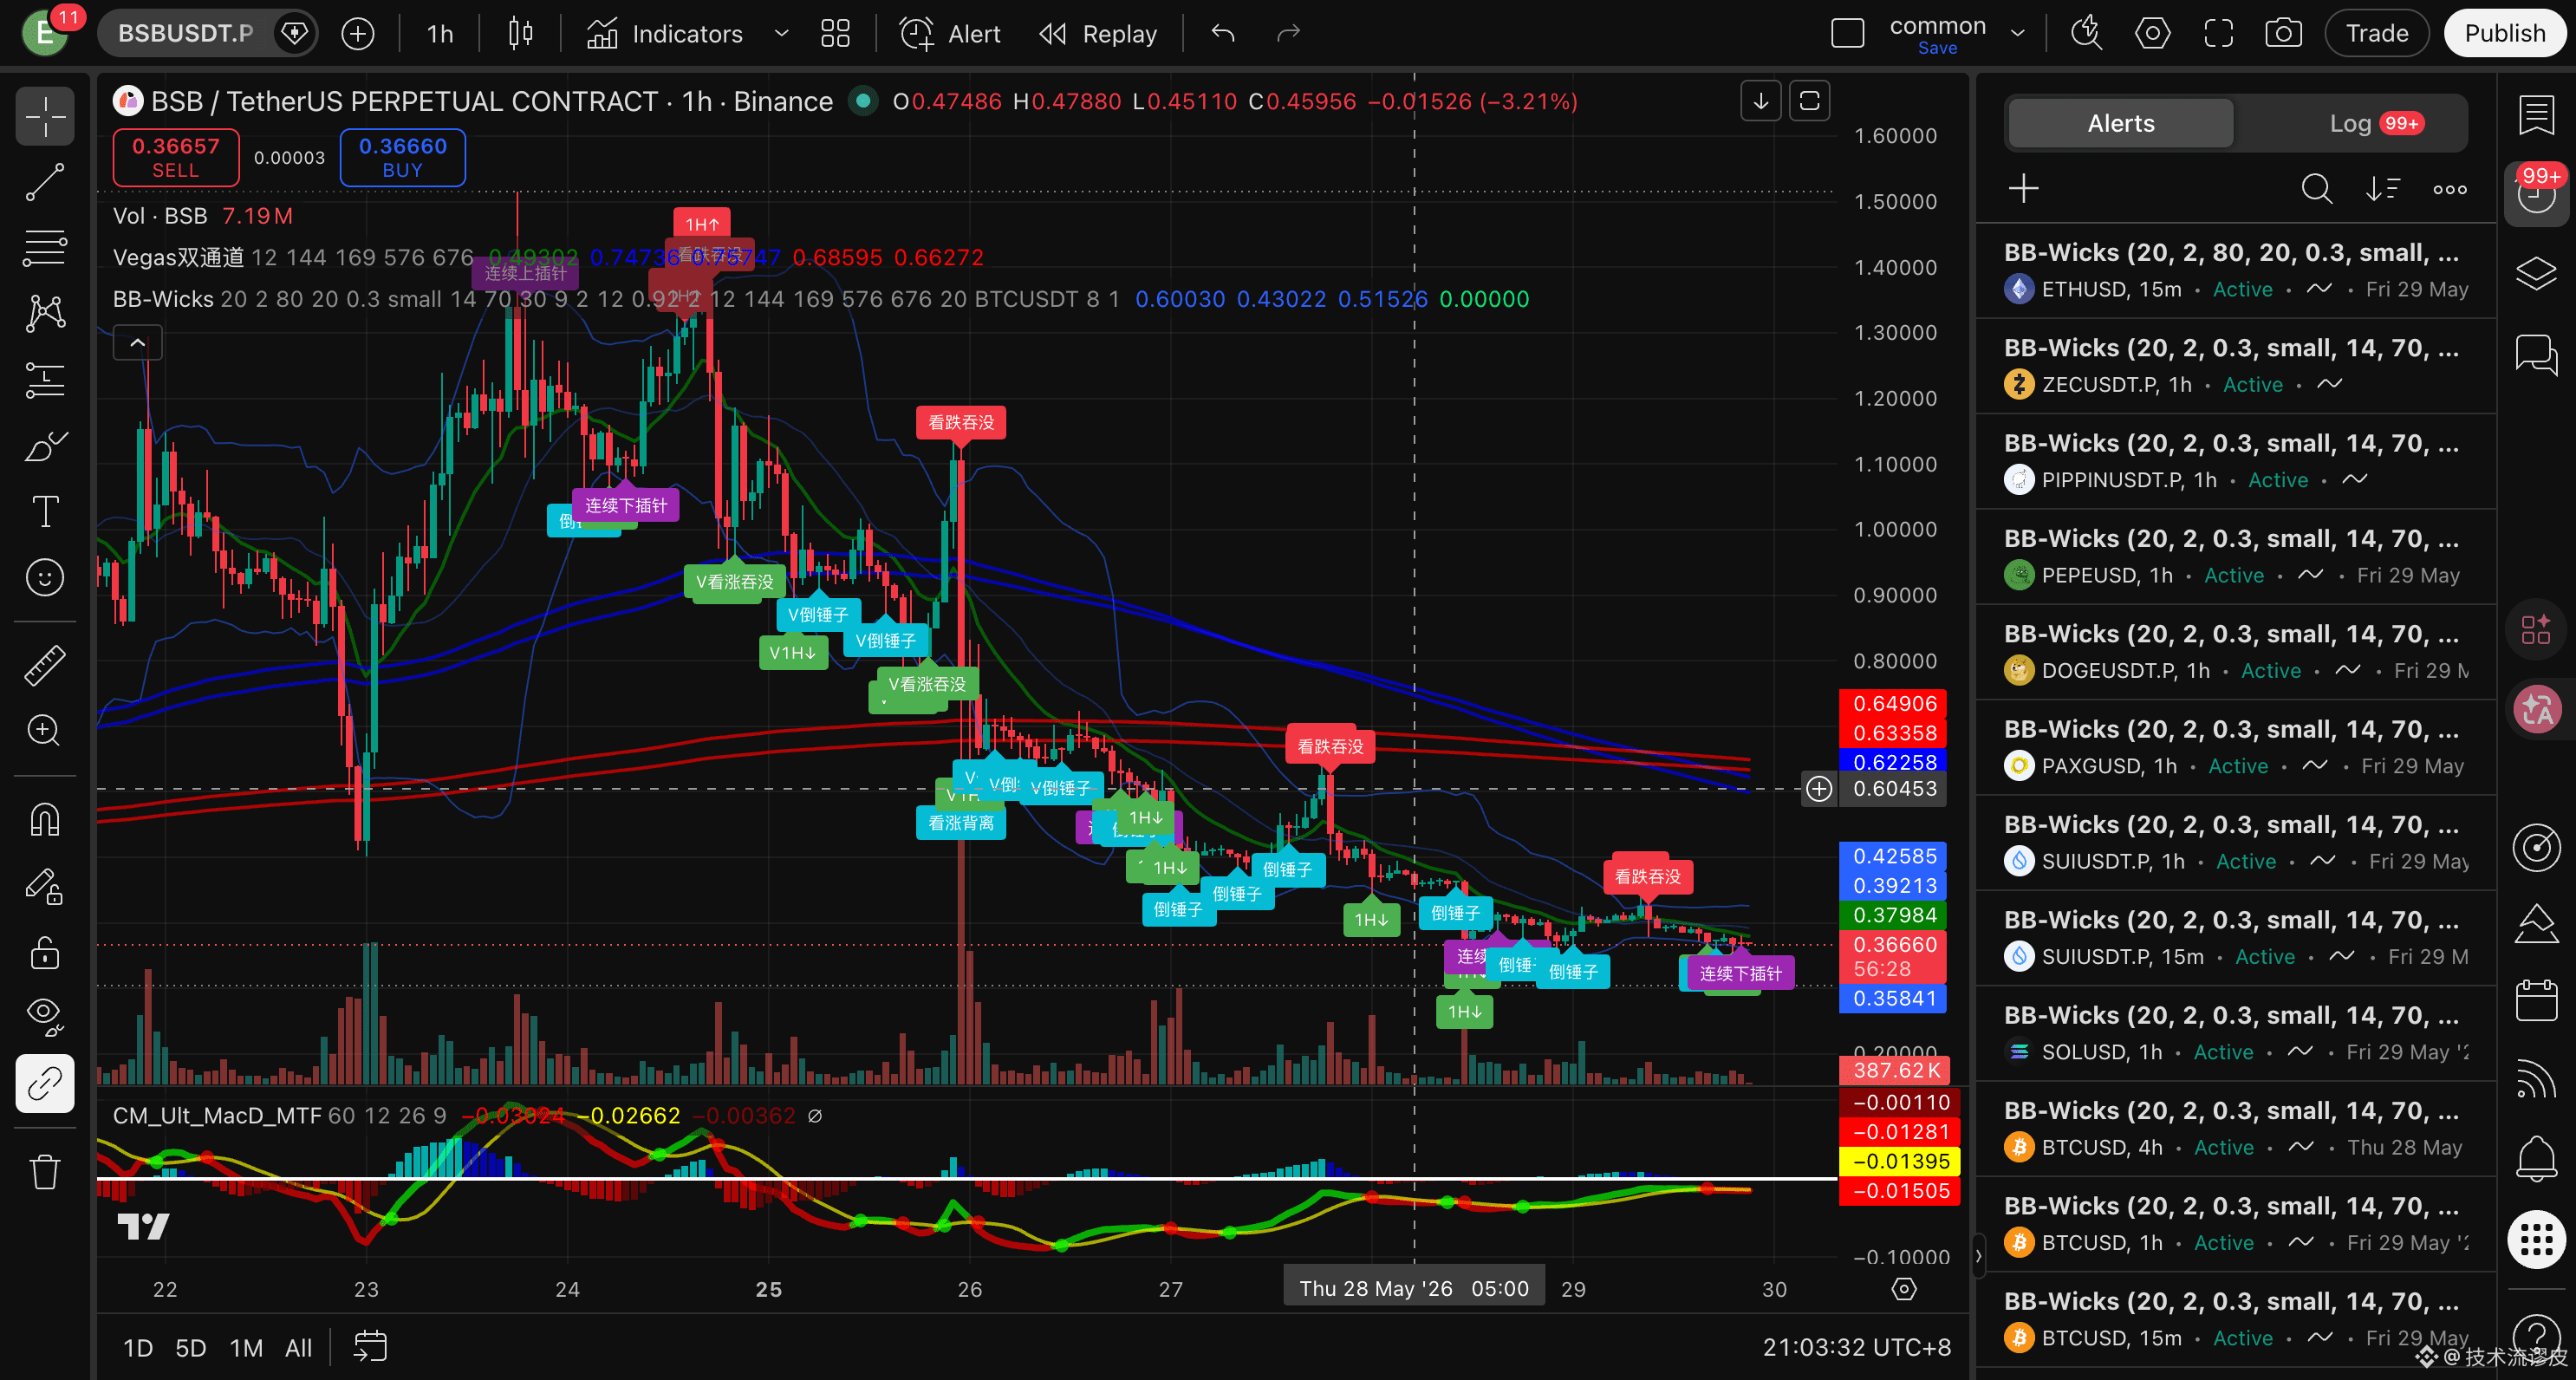Open the Indicators dialog
This screenshot has width=2576, height=1380.
tap(665, 34)
